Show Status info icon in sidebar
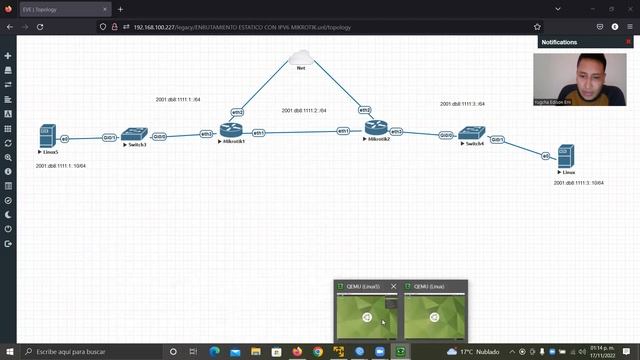 pyautogui.click(x=8, y=171)
